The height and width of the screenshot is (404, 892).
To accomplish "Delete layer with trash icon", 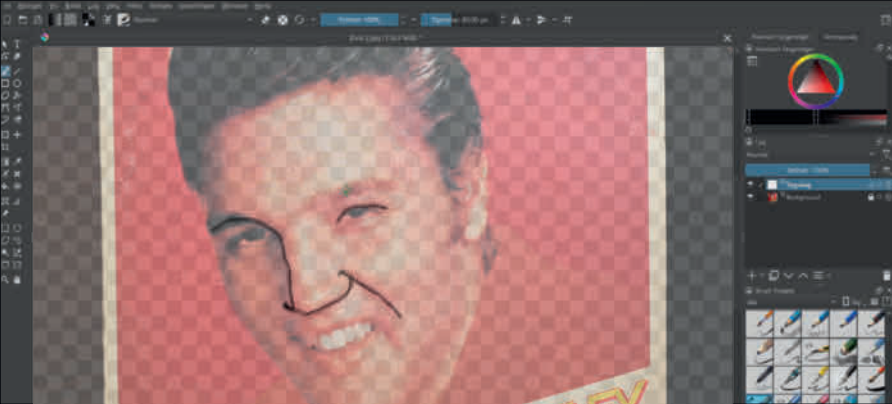I will click(x=886, y=275).
